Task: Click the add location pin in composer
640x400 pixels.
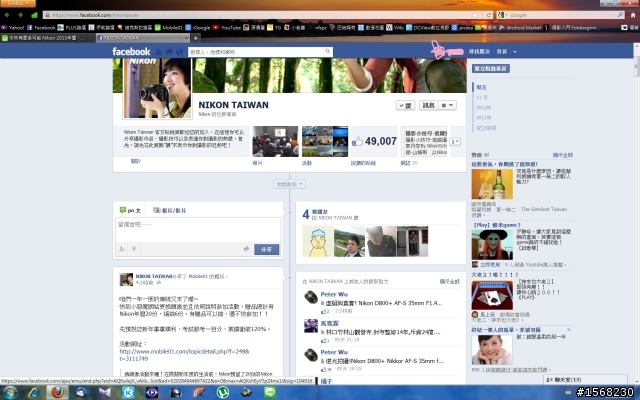Action: [134, 249]
